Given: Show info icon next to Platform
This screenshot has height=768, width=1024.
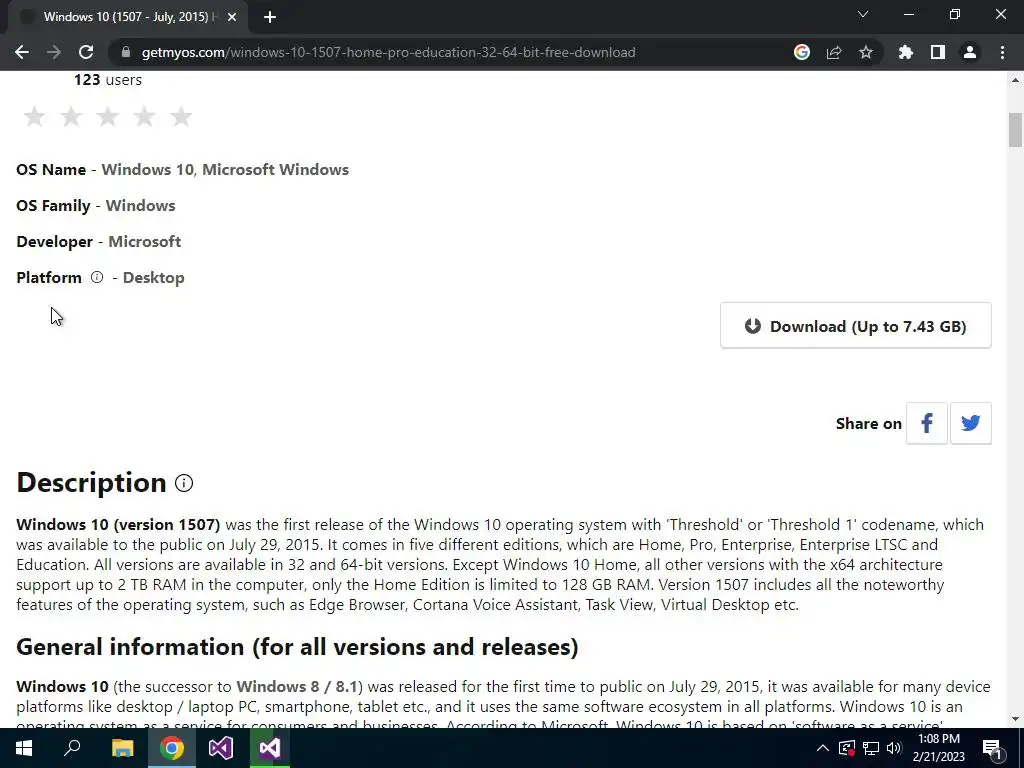Looking at the screenshot, I should coord(97,277).
